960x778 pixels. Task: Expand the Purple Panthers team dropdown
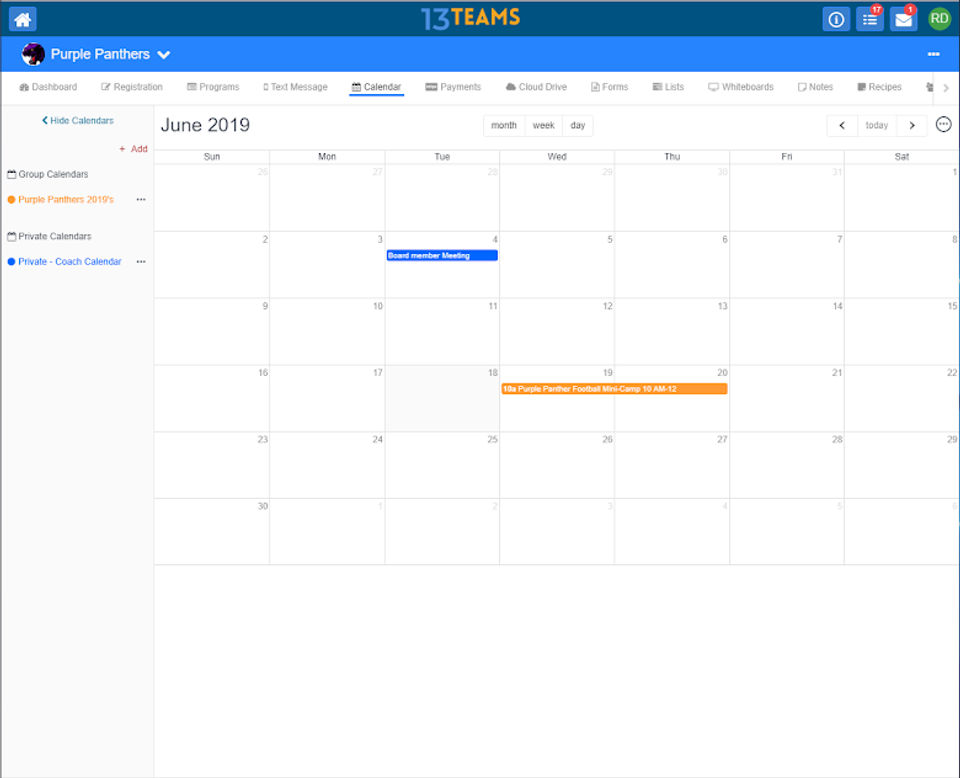pyautogui.click(x=163, y=54)
